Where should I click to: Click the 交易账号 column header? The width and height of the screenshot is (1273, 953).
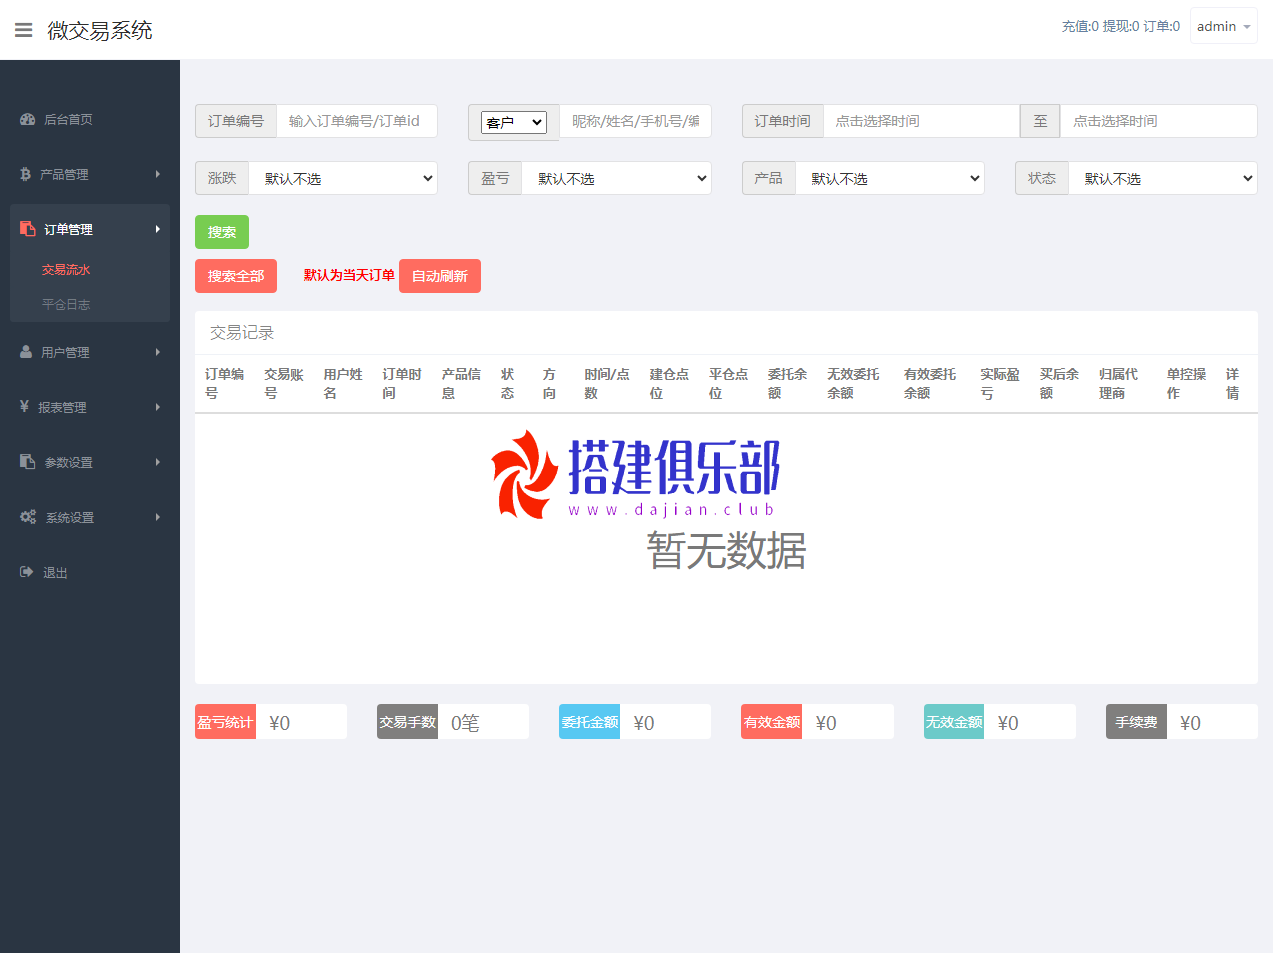point(284,383)
